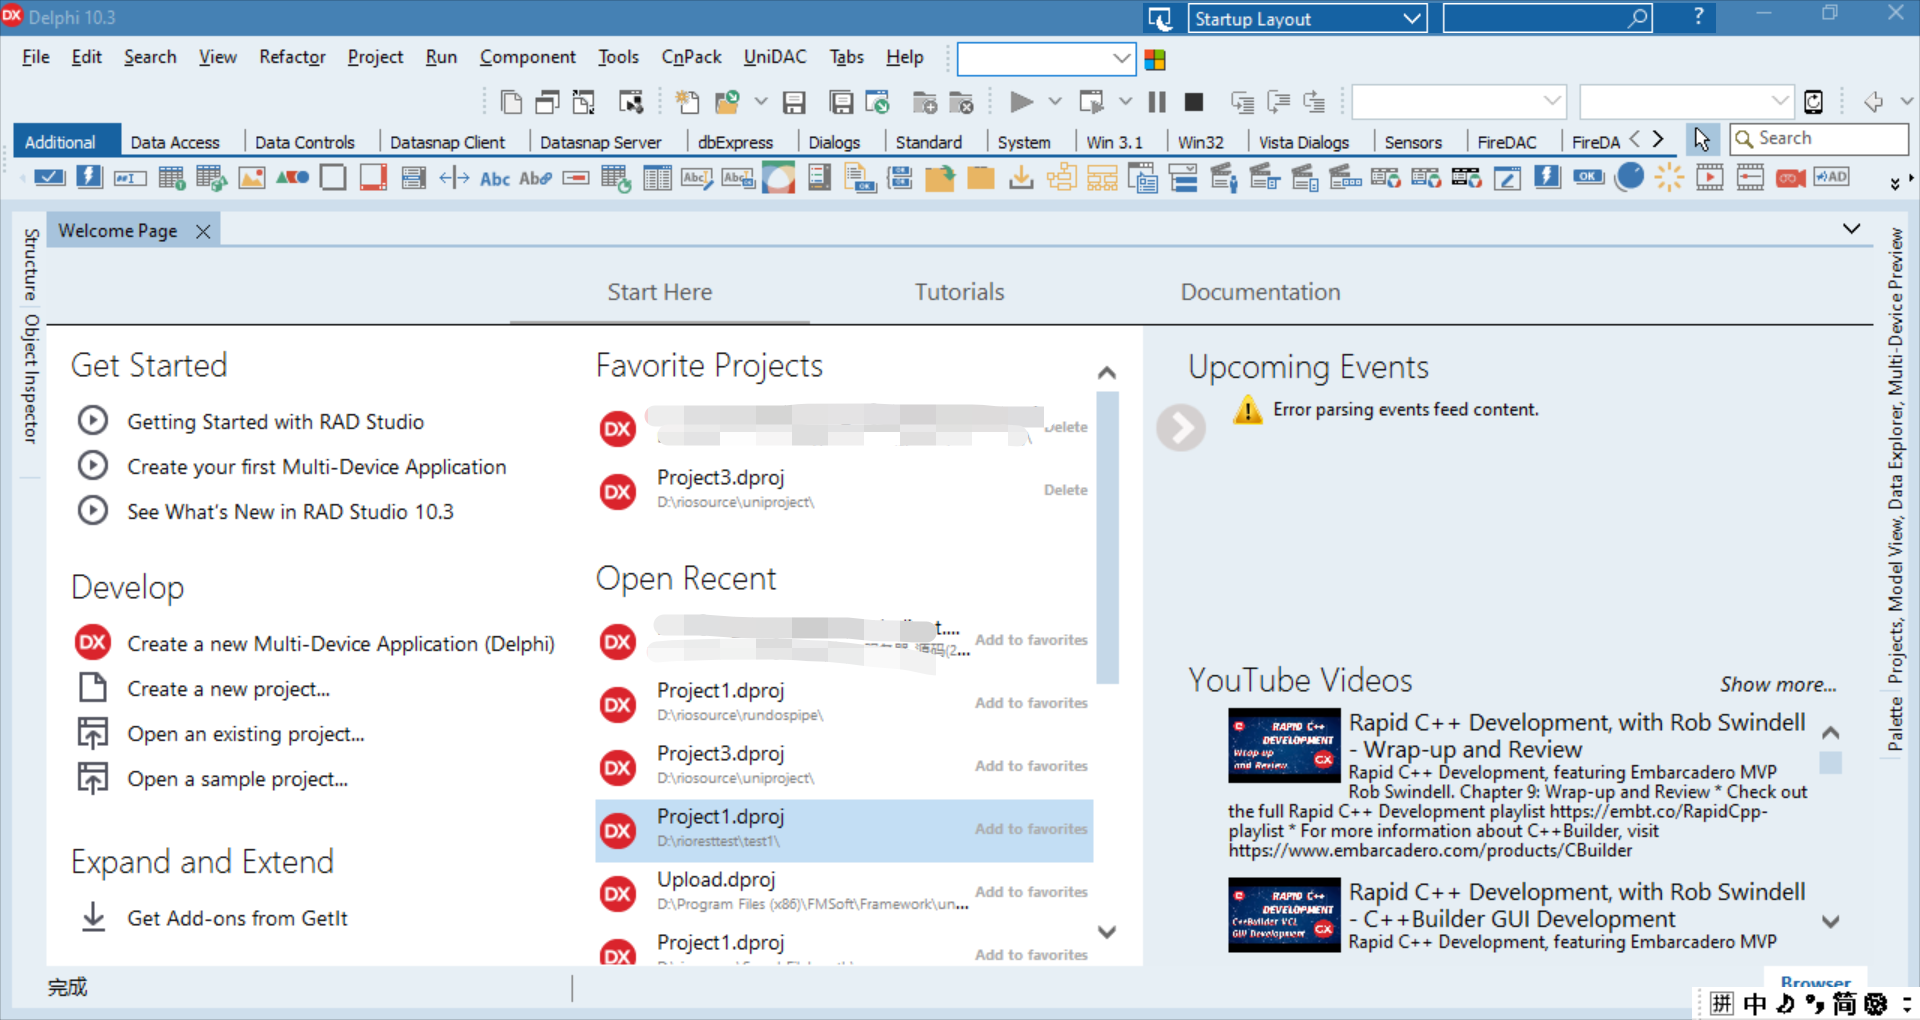The height and width of the screenshot is (1020, 1920).
Task: Click Create a new project link
Action: click(228, 689)
